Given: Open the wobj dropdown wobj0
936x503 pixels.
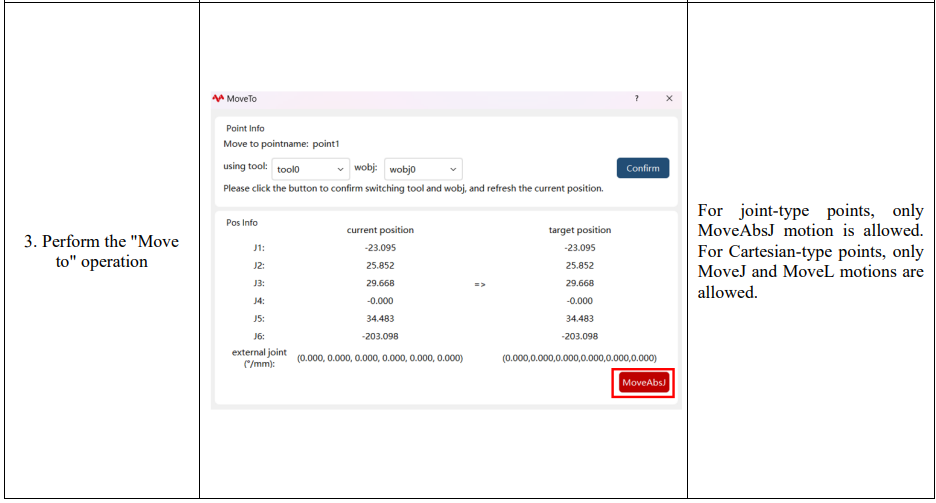Looking at the screenshot, I should [x=423, y=169].
